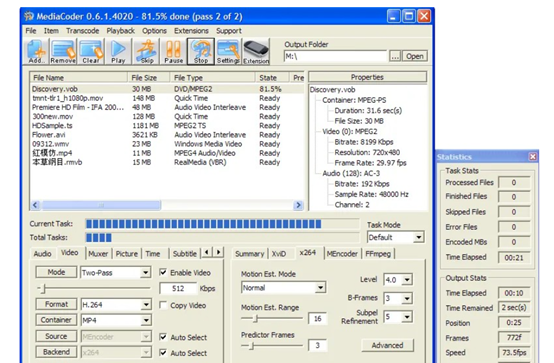Check the Copy Video checkbox
554x363 pixels.
(163, 305)
